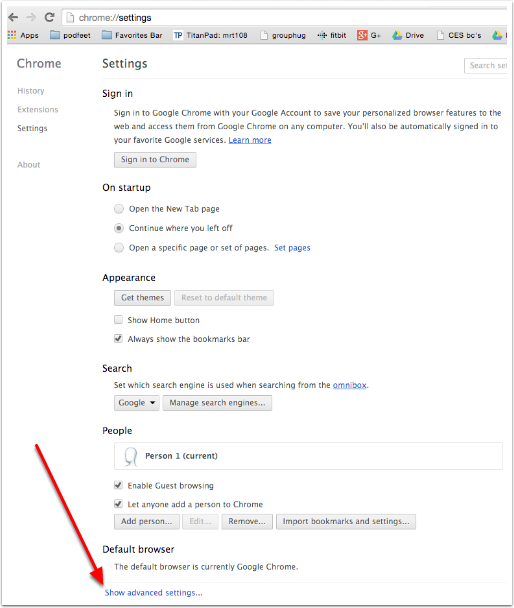Open the Drive bookmark

coord(408,35)
